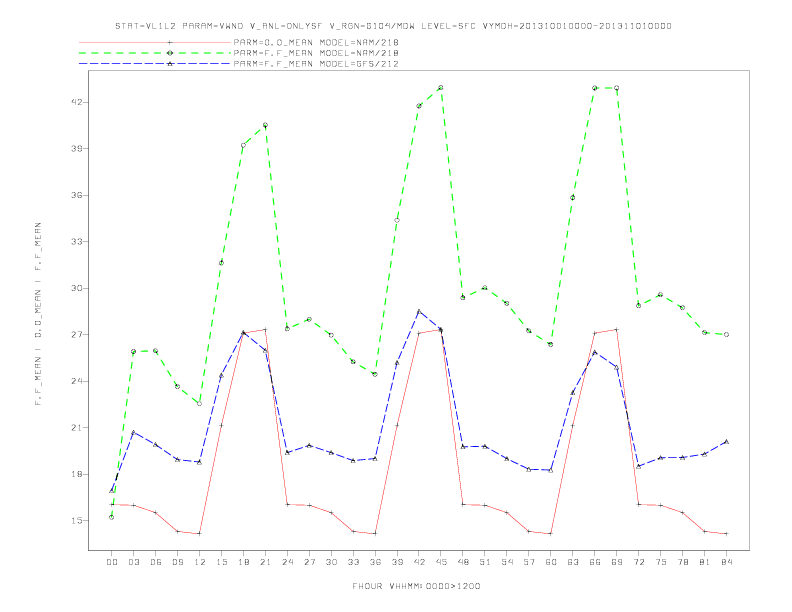Click x-axis forecast hour label 75
Screen dimensions: 792x612
pos(661,562)
